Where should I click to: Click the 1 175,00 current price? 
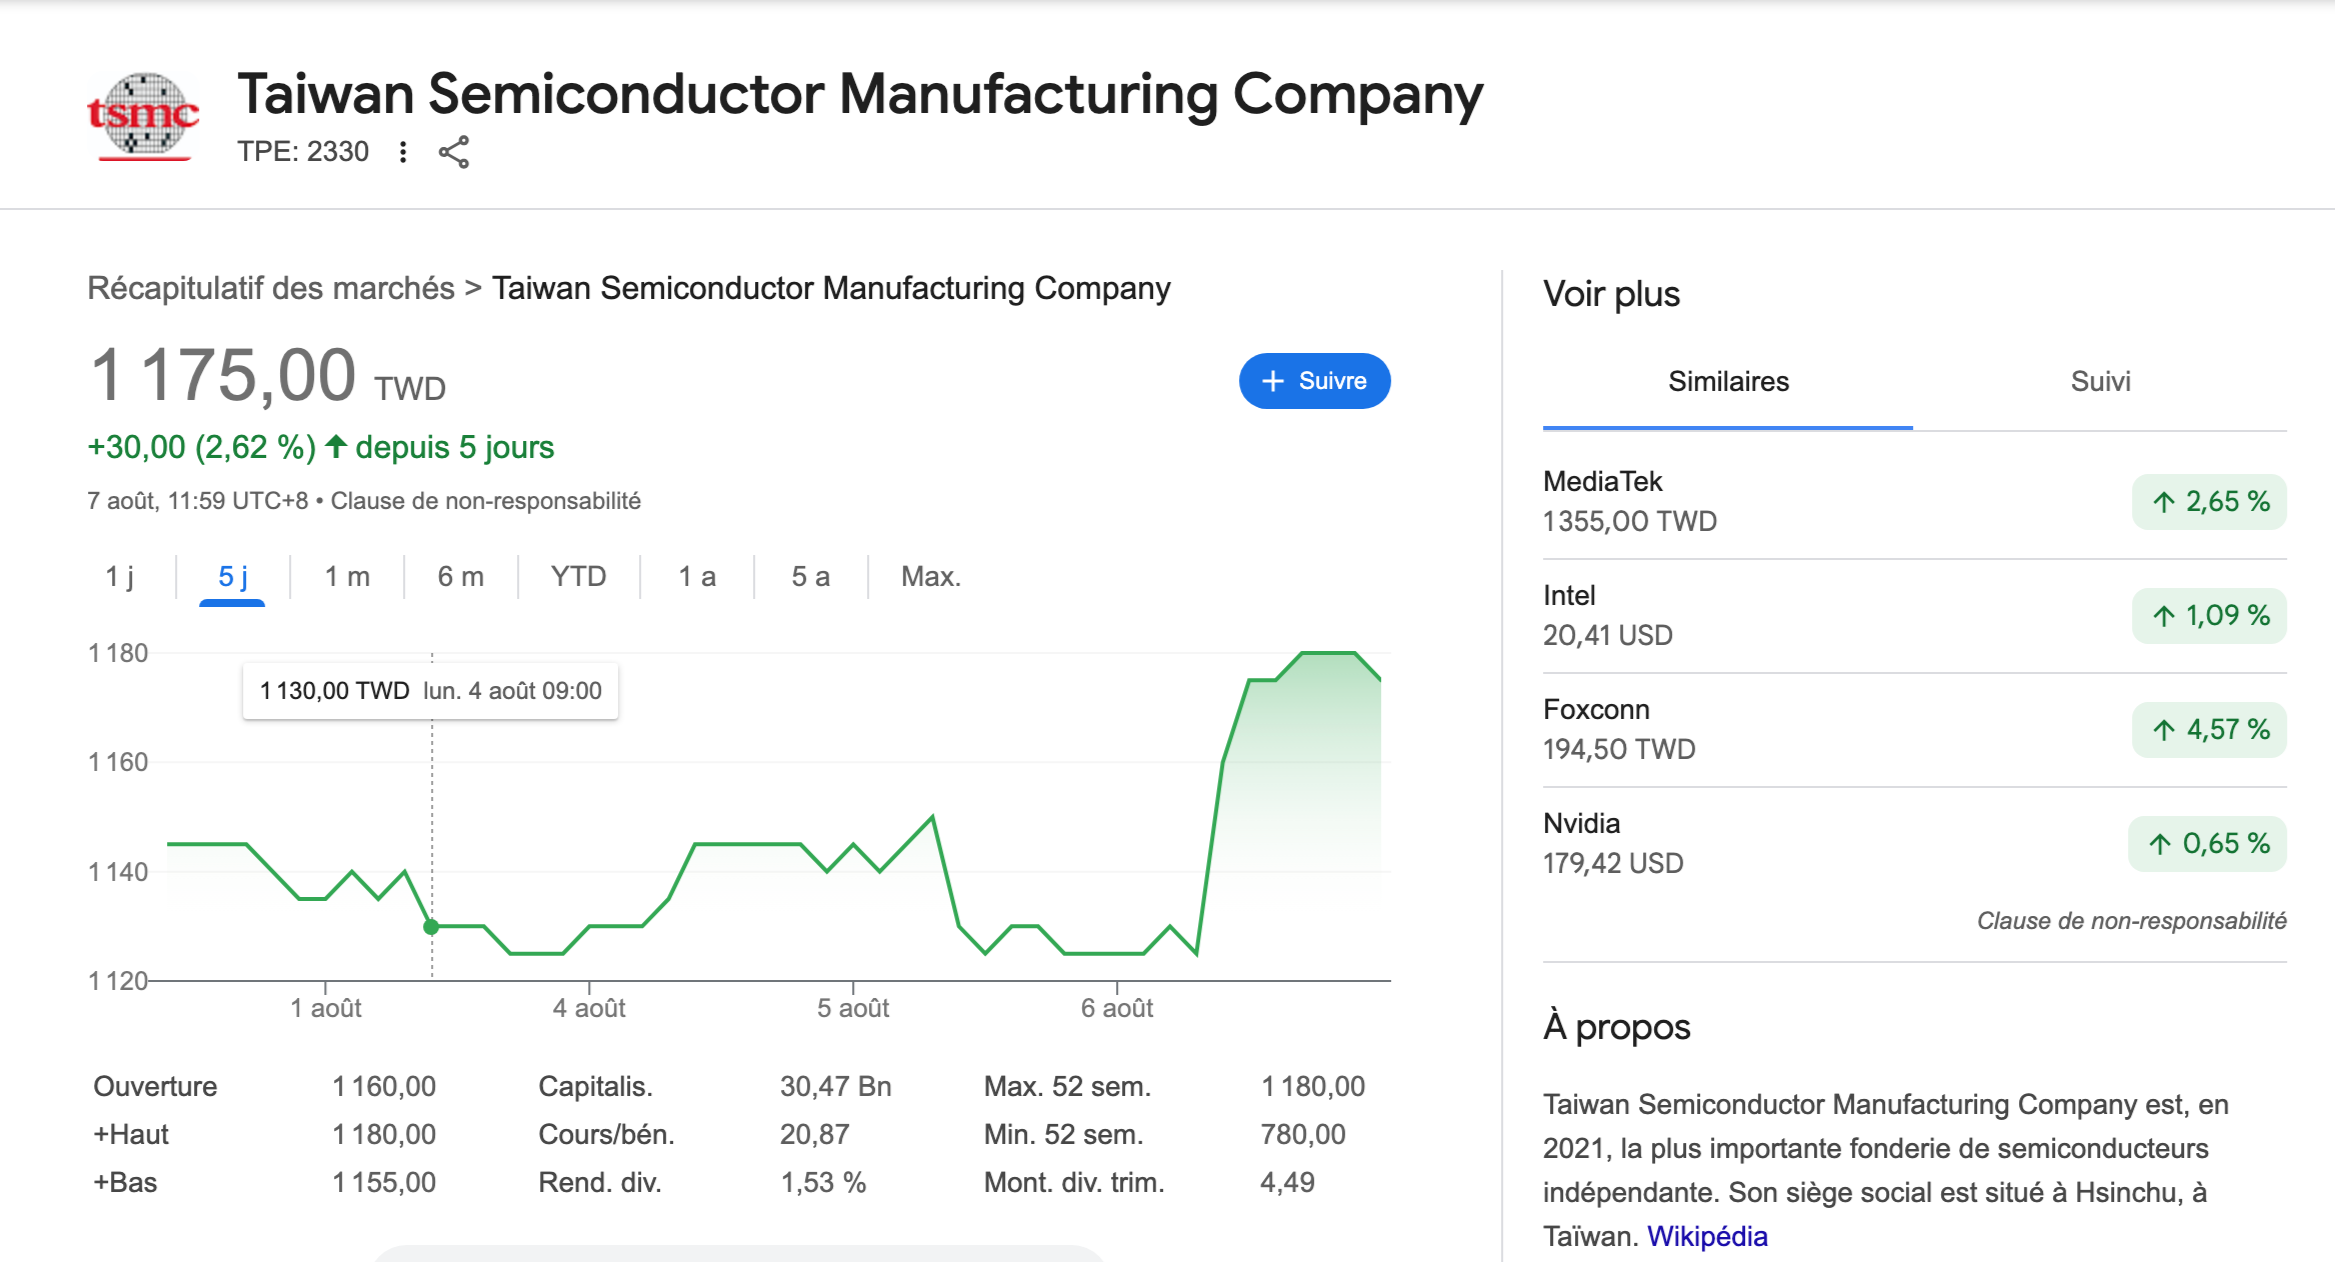tap(223, 376)
